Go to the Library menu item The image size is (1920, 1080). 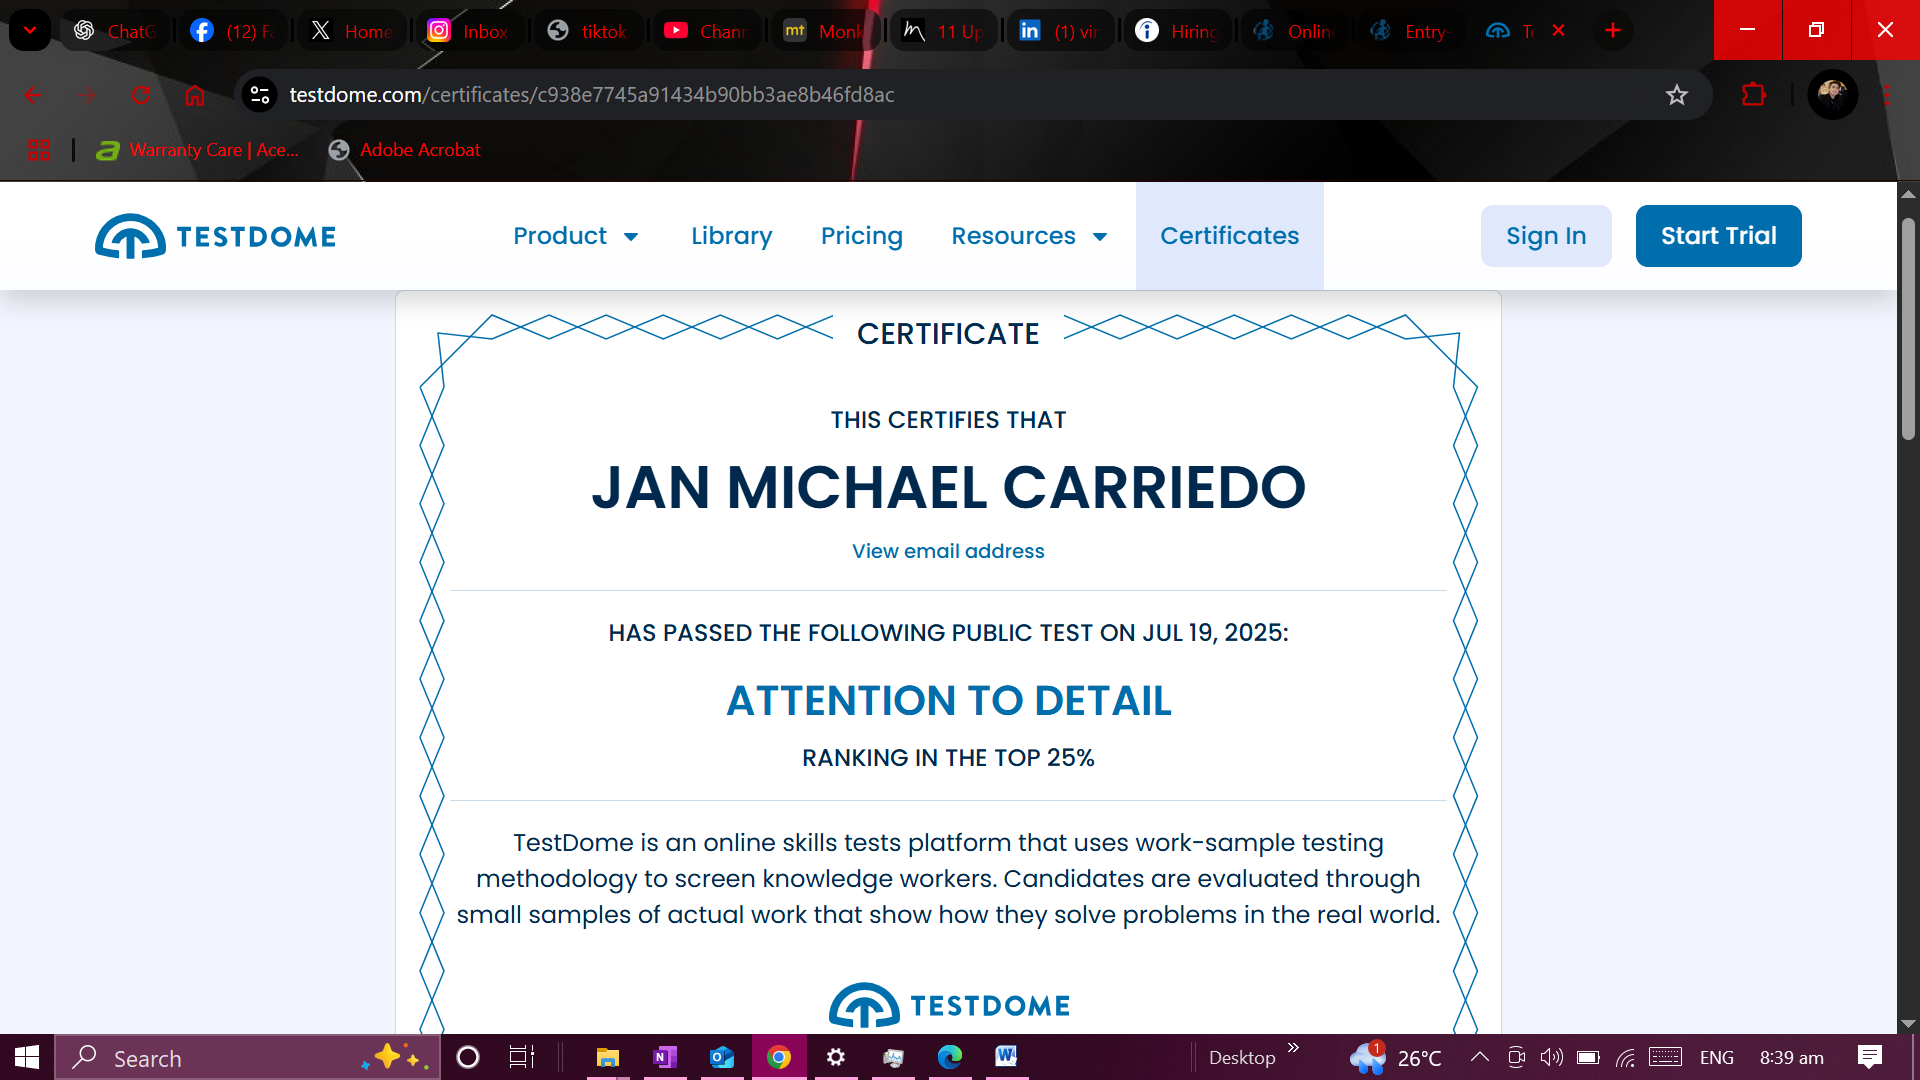point(731,236)
